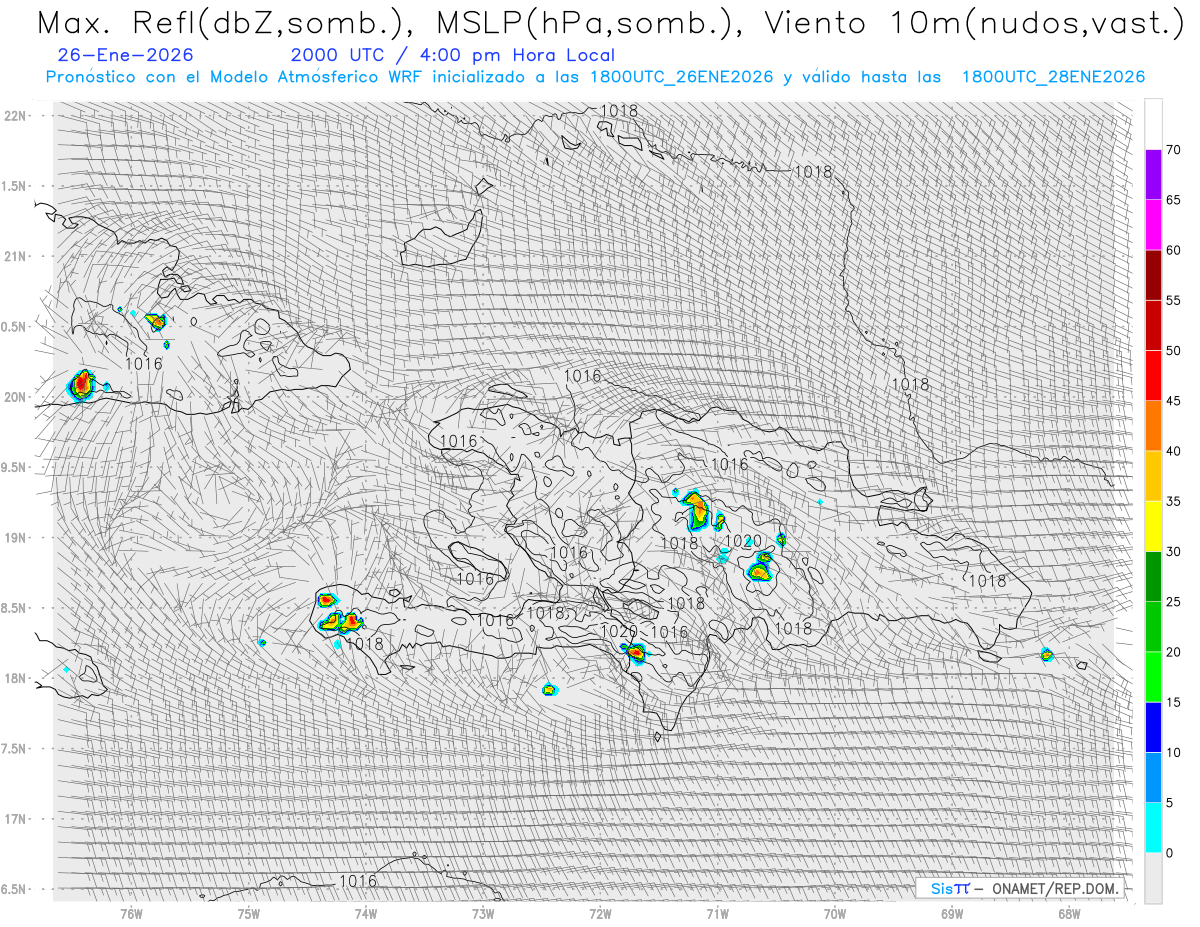Click the cyan 0–5 dBZ colorbar segment
This screenshot has height=927, width=1200.
pos(1153,828)
